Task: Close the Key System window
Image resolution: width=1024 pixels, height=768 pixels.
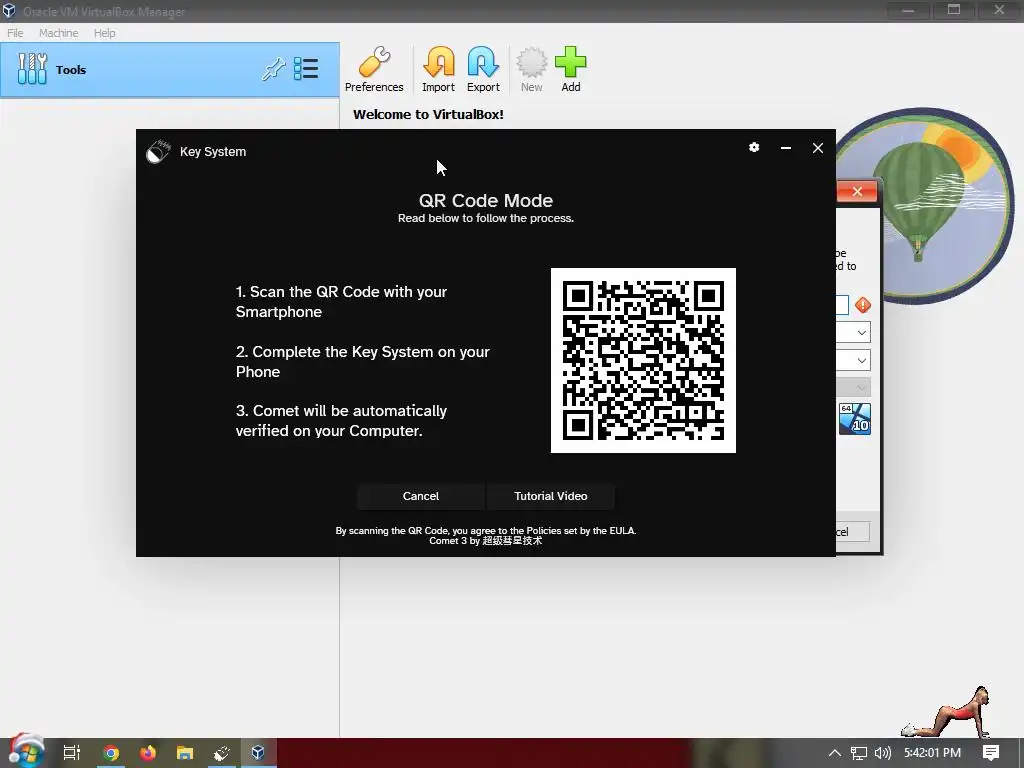Action: pyautogui.click(x=818, y=148)
